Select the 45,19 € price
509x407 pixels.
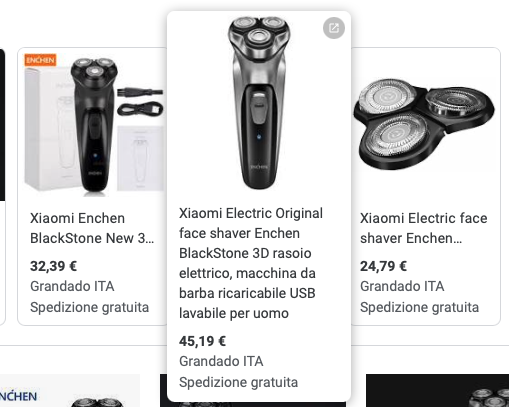(x=202, y=341)
